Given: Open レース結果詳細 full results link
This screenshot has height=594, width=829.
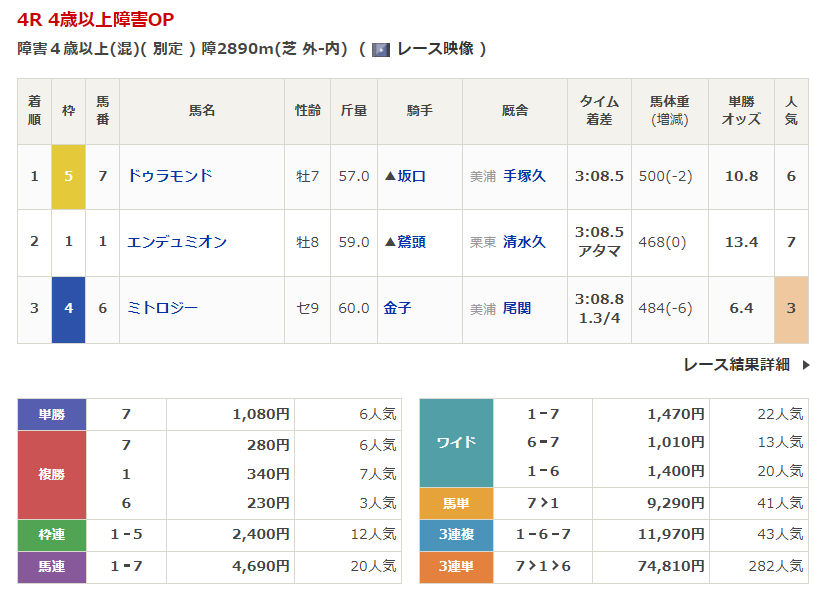Looking at the screenshot, I should 736,365.
